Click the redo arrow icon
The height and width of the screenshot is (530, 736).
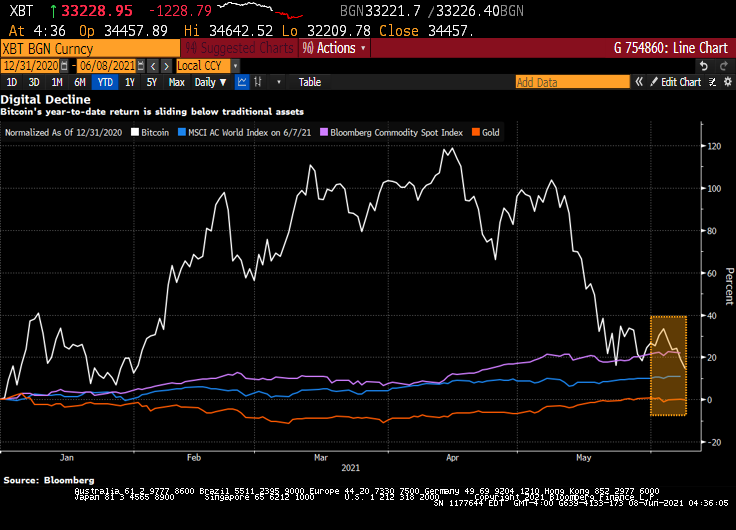tap(724, 66)
